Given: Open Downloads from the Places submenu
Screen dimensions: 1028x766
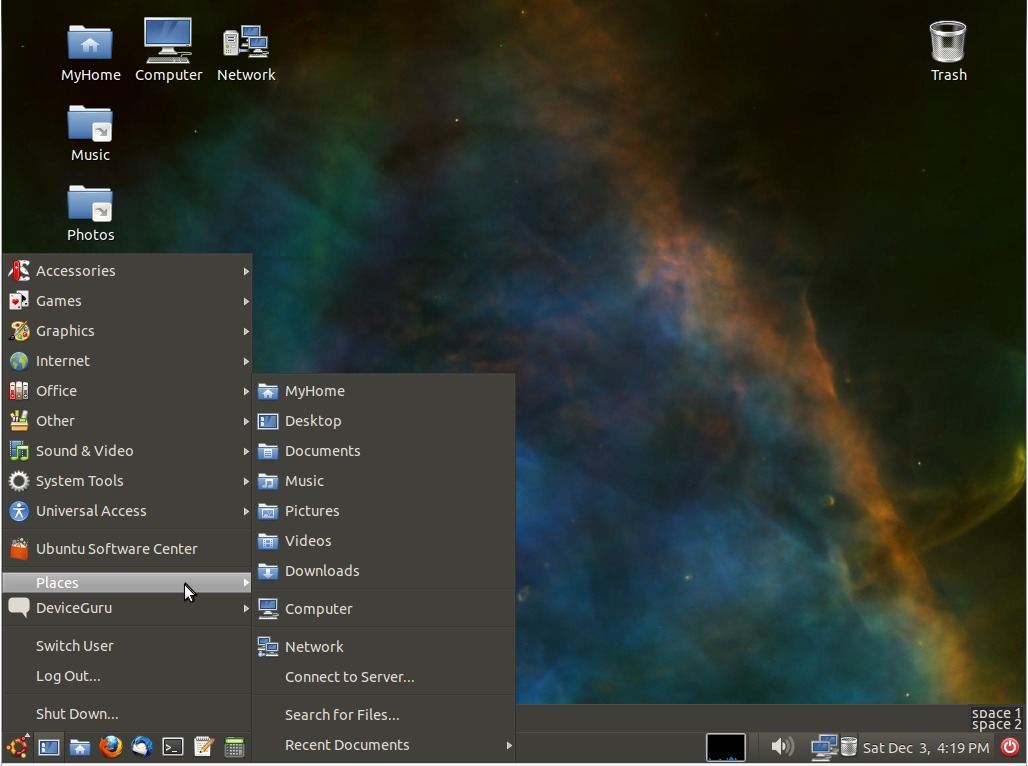Looking at the screenshot, I should [384, 571].
